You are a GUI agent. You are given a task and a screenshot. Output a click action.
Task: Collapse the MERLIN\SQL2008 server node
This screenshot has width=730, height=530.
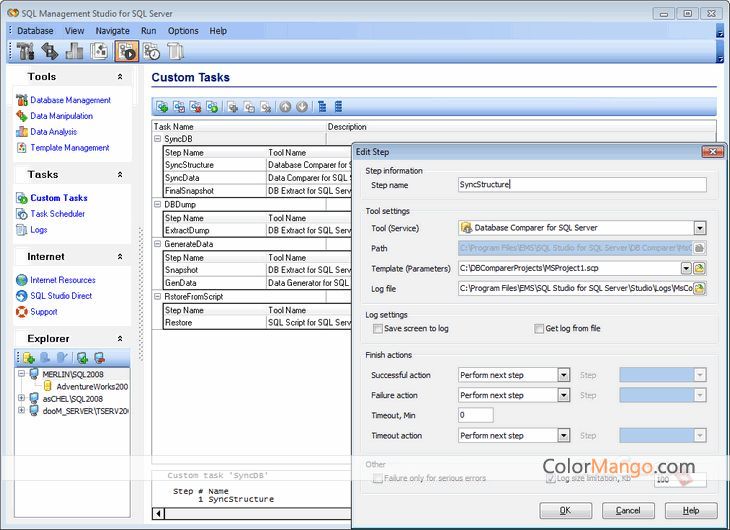(x=21, y=374)
